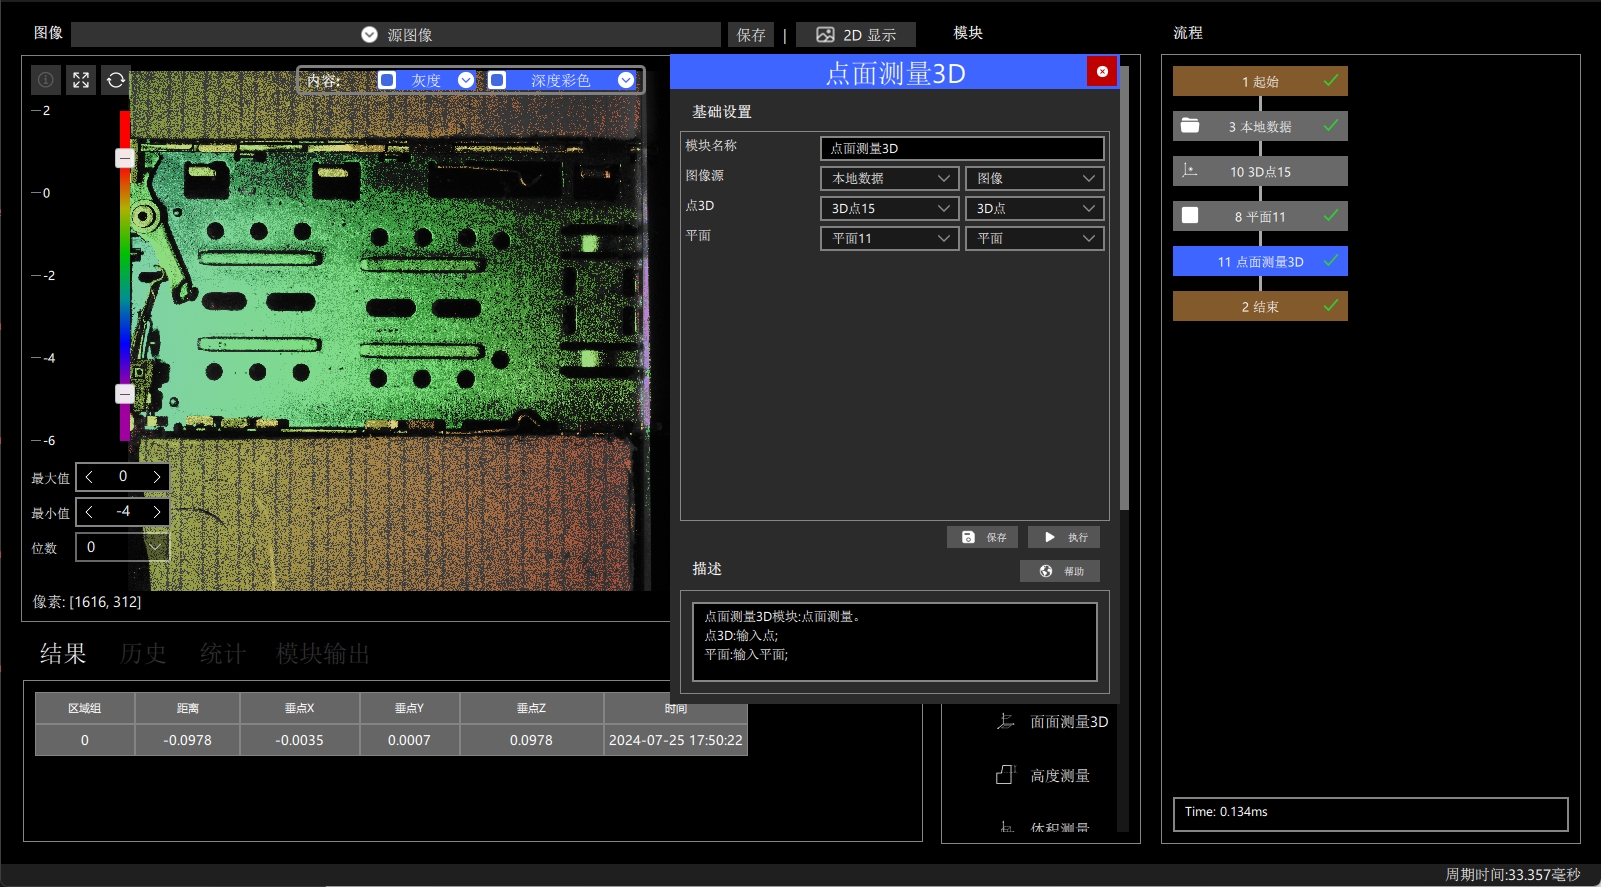The image size is (1601, 887).
Task: Switch to the 结果 tab
Action: (x=63, y=654)
